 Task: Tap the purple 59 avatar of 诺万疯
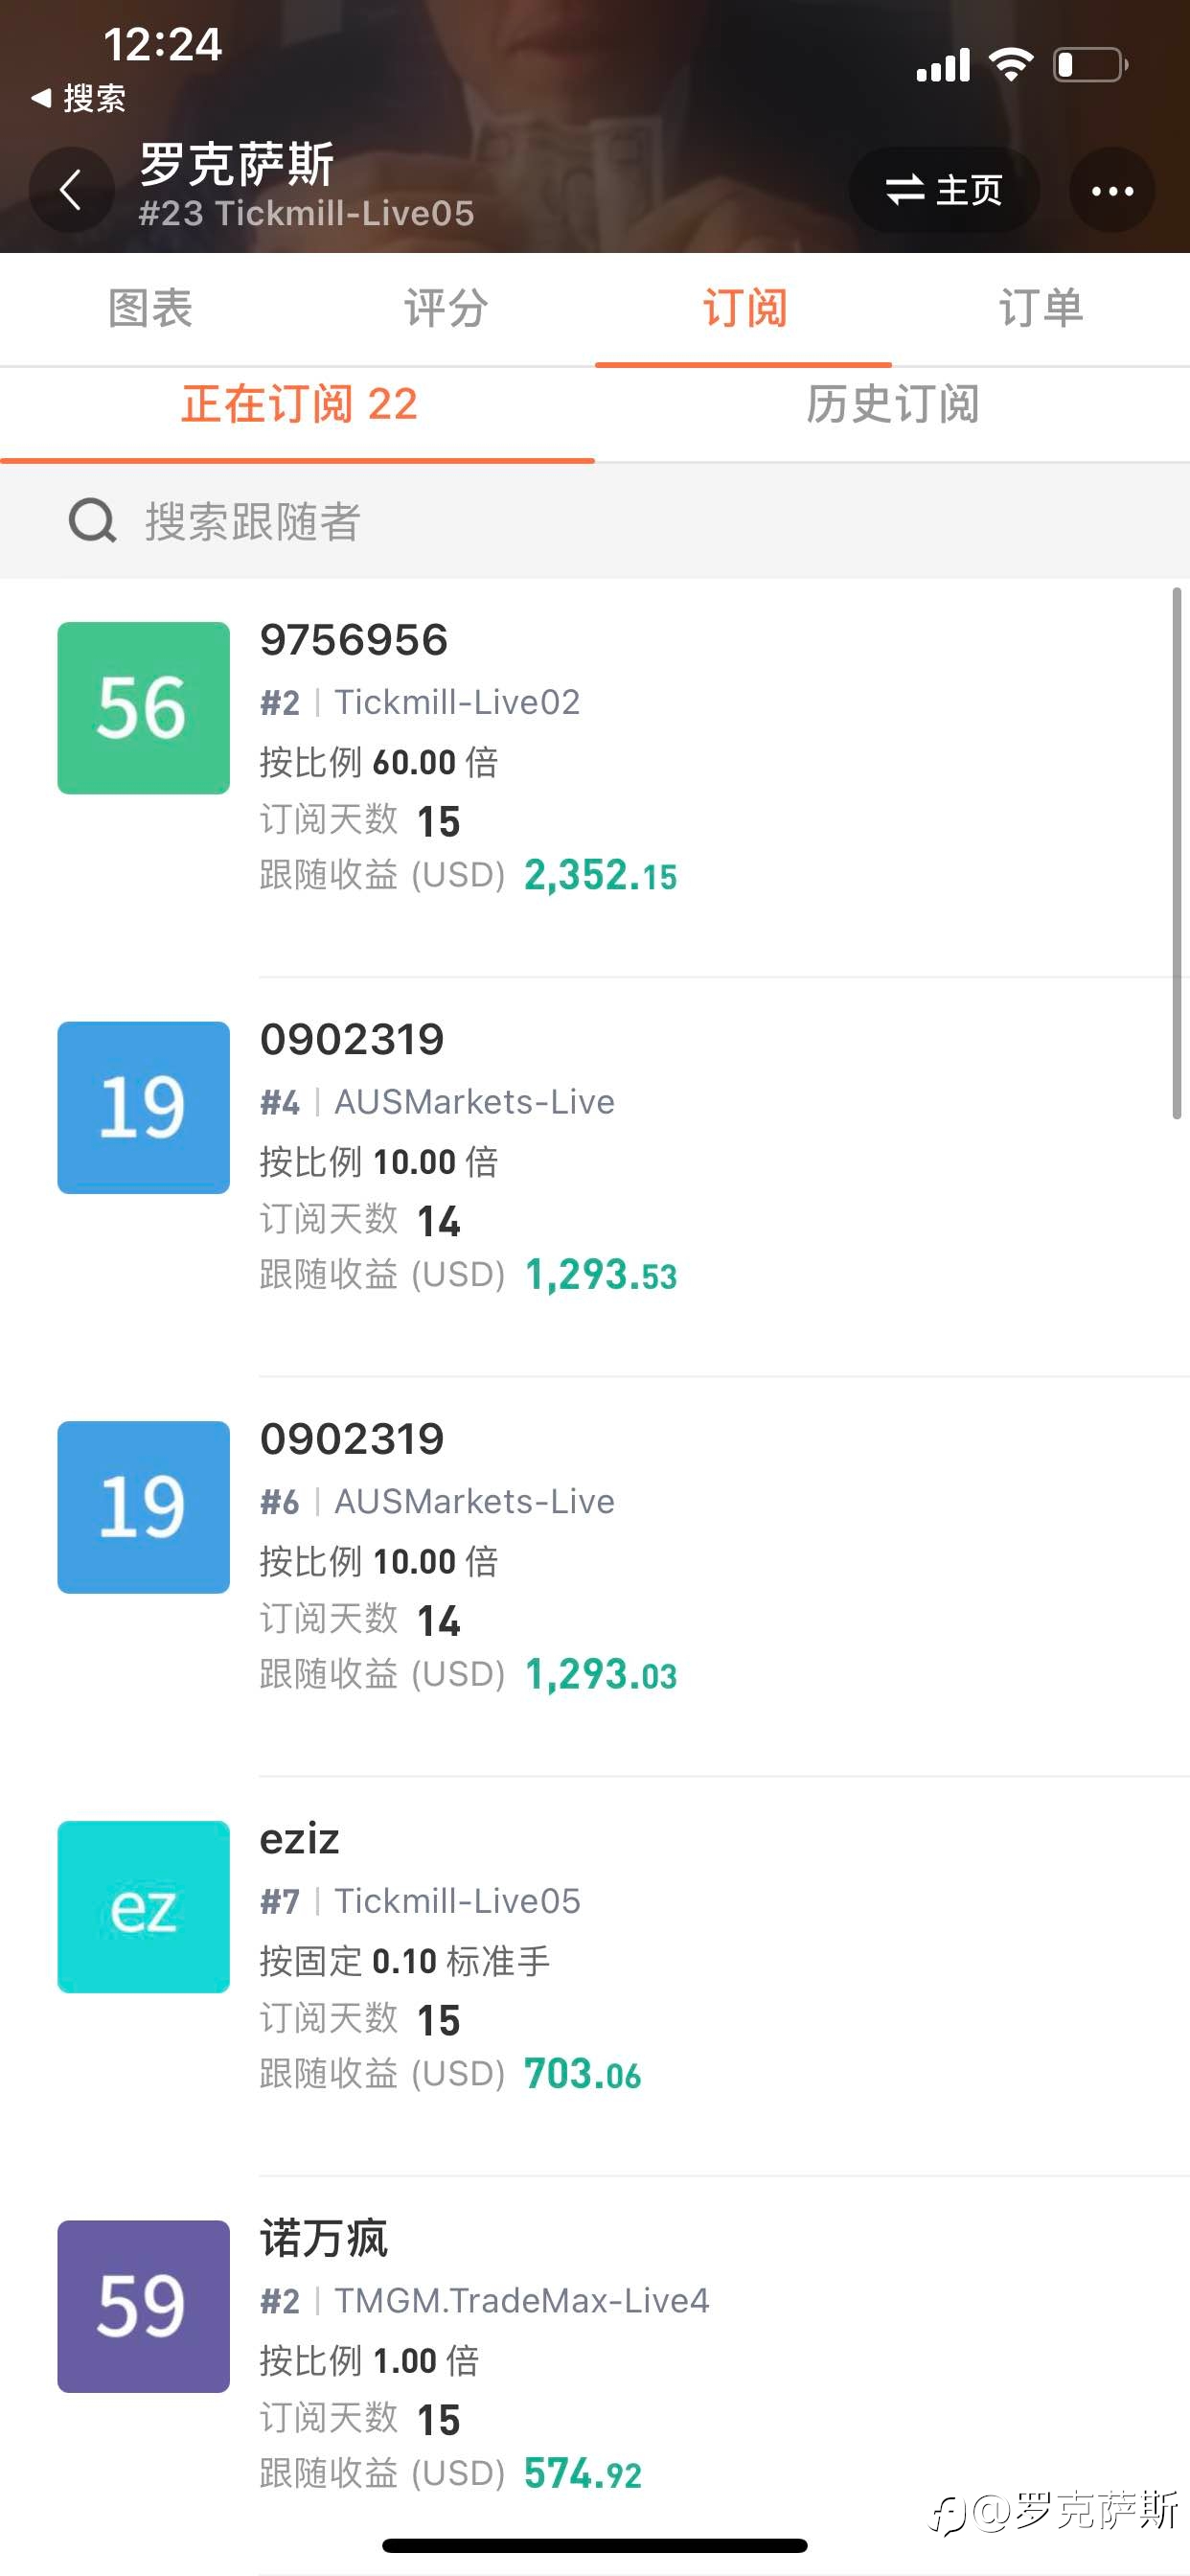point(143,2306)
